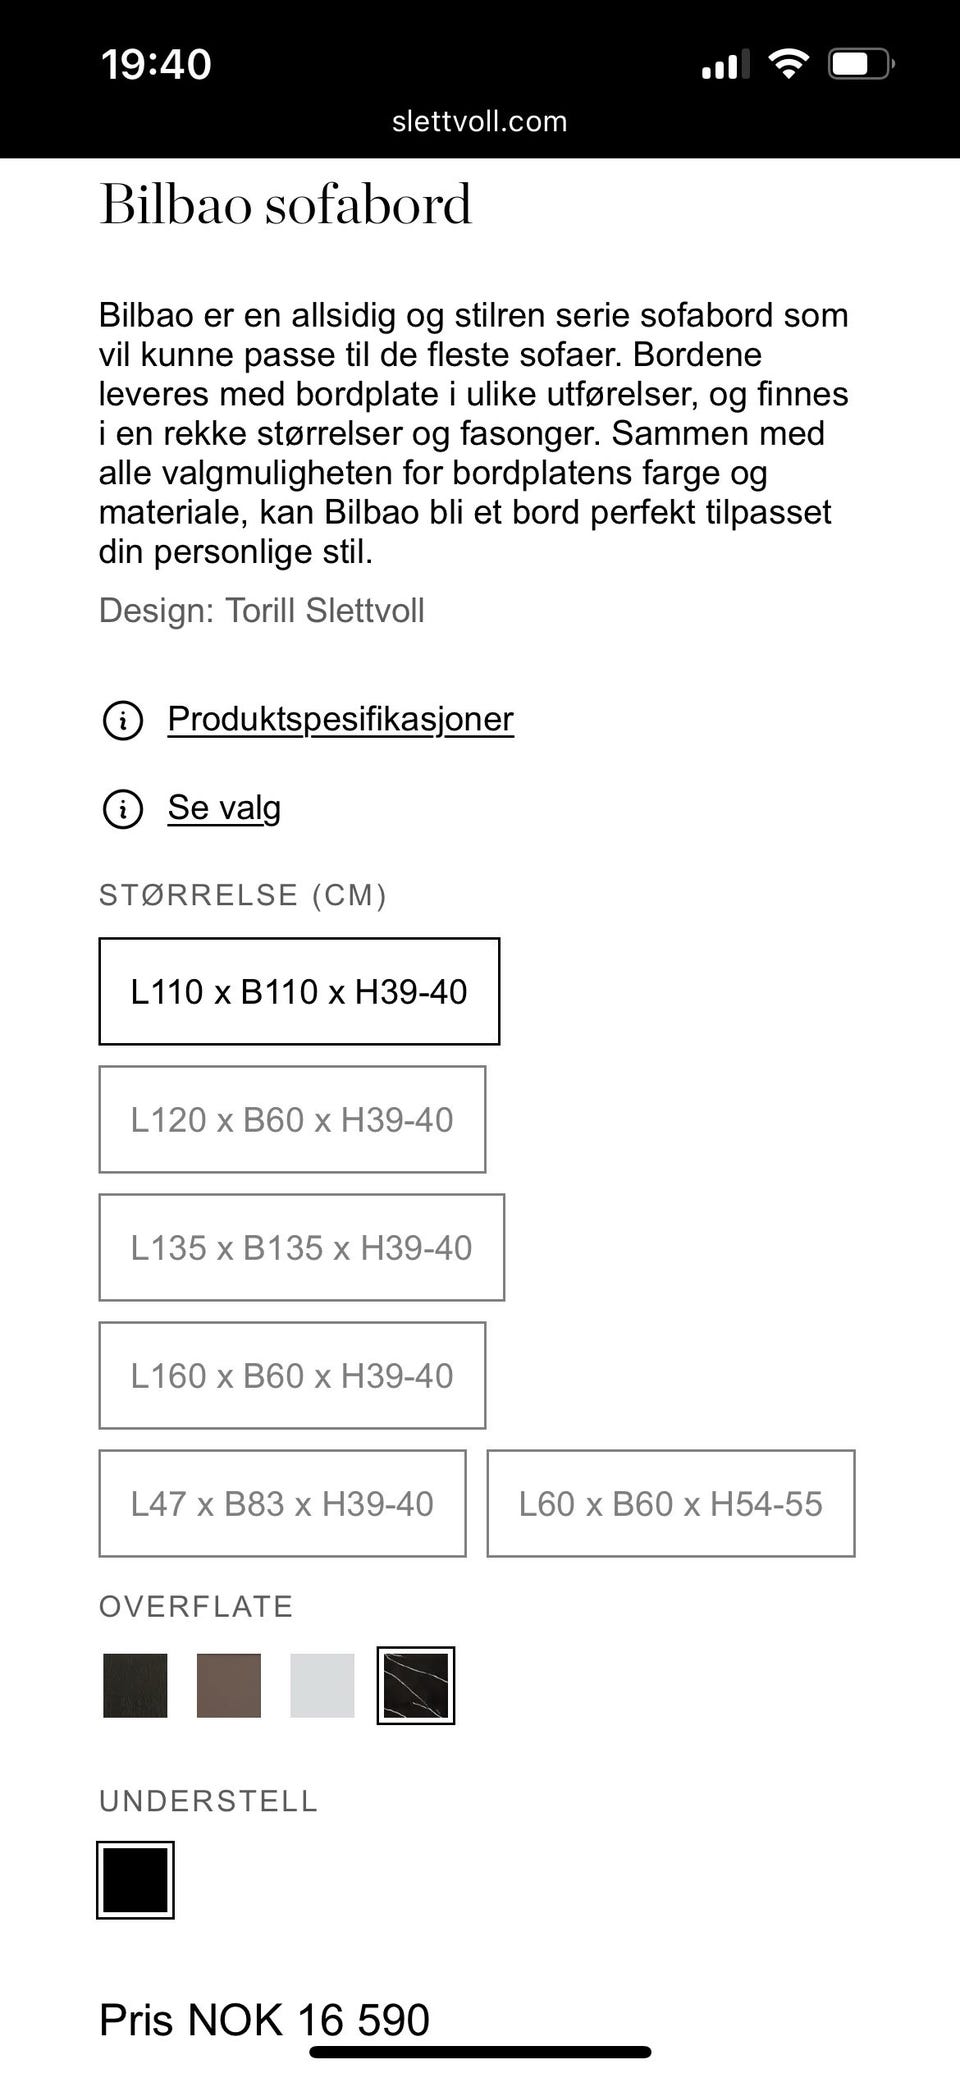Select the black understell swatch
960x2078 pixels.
(135, 1880)
